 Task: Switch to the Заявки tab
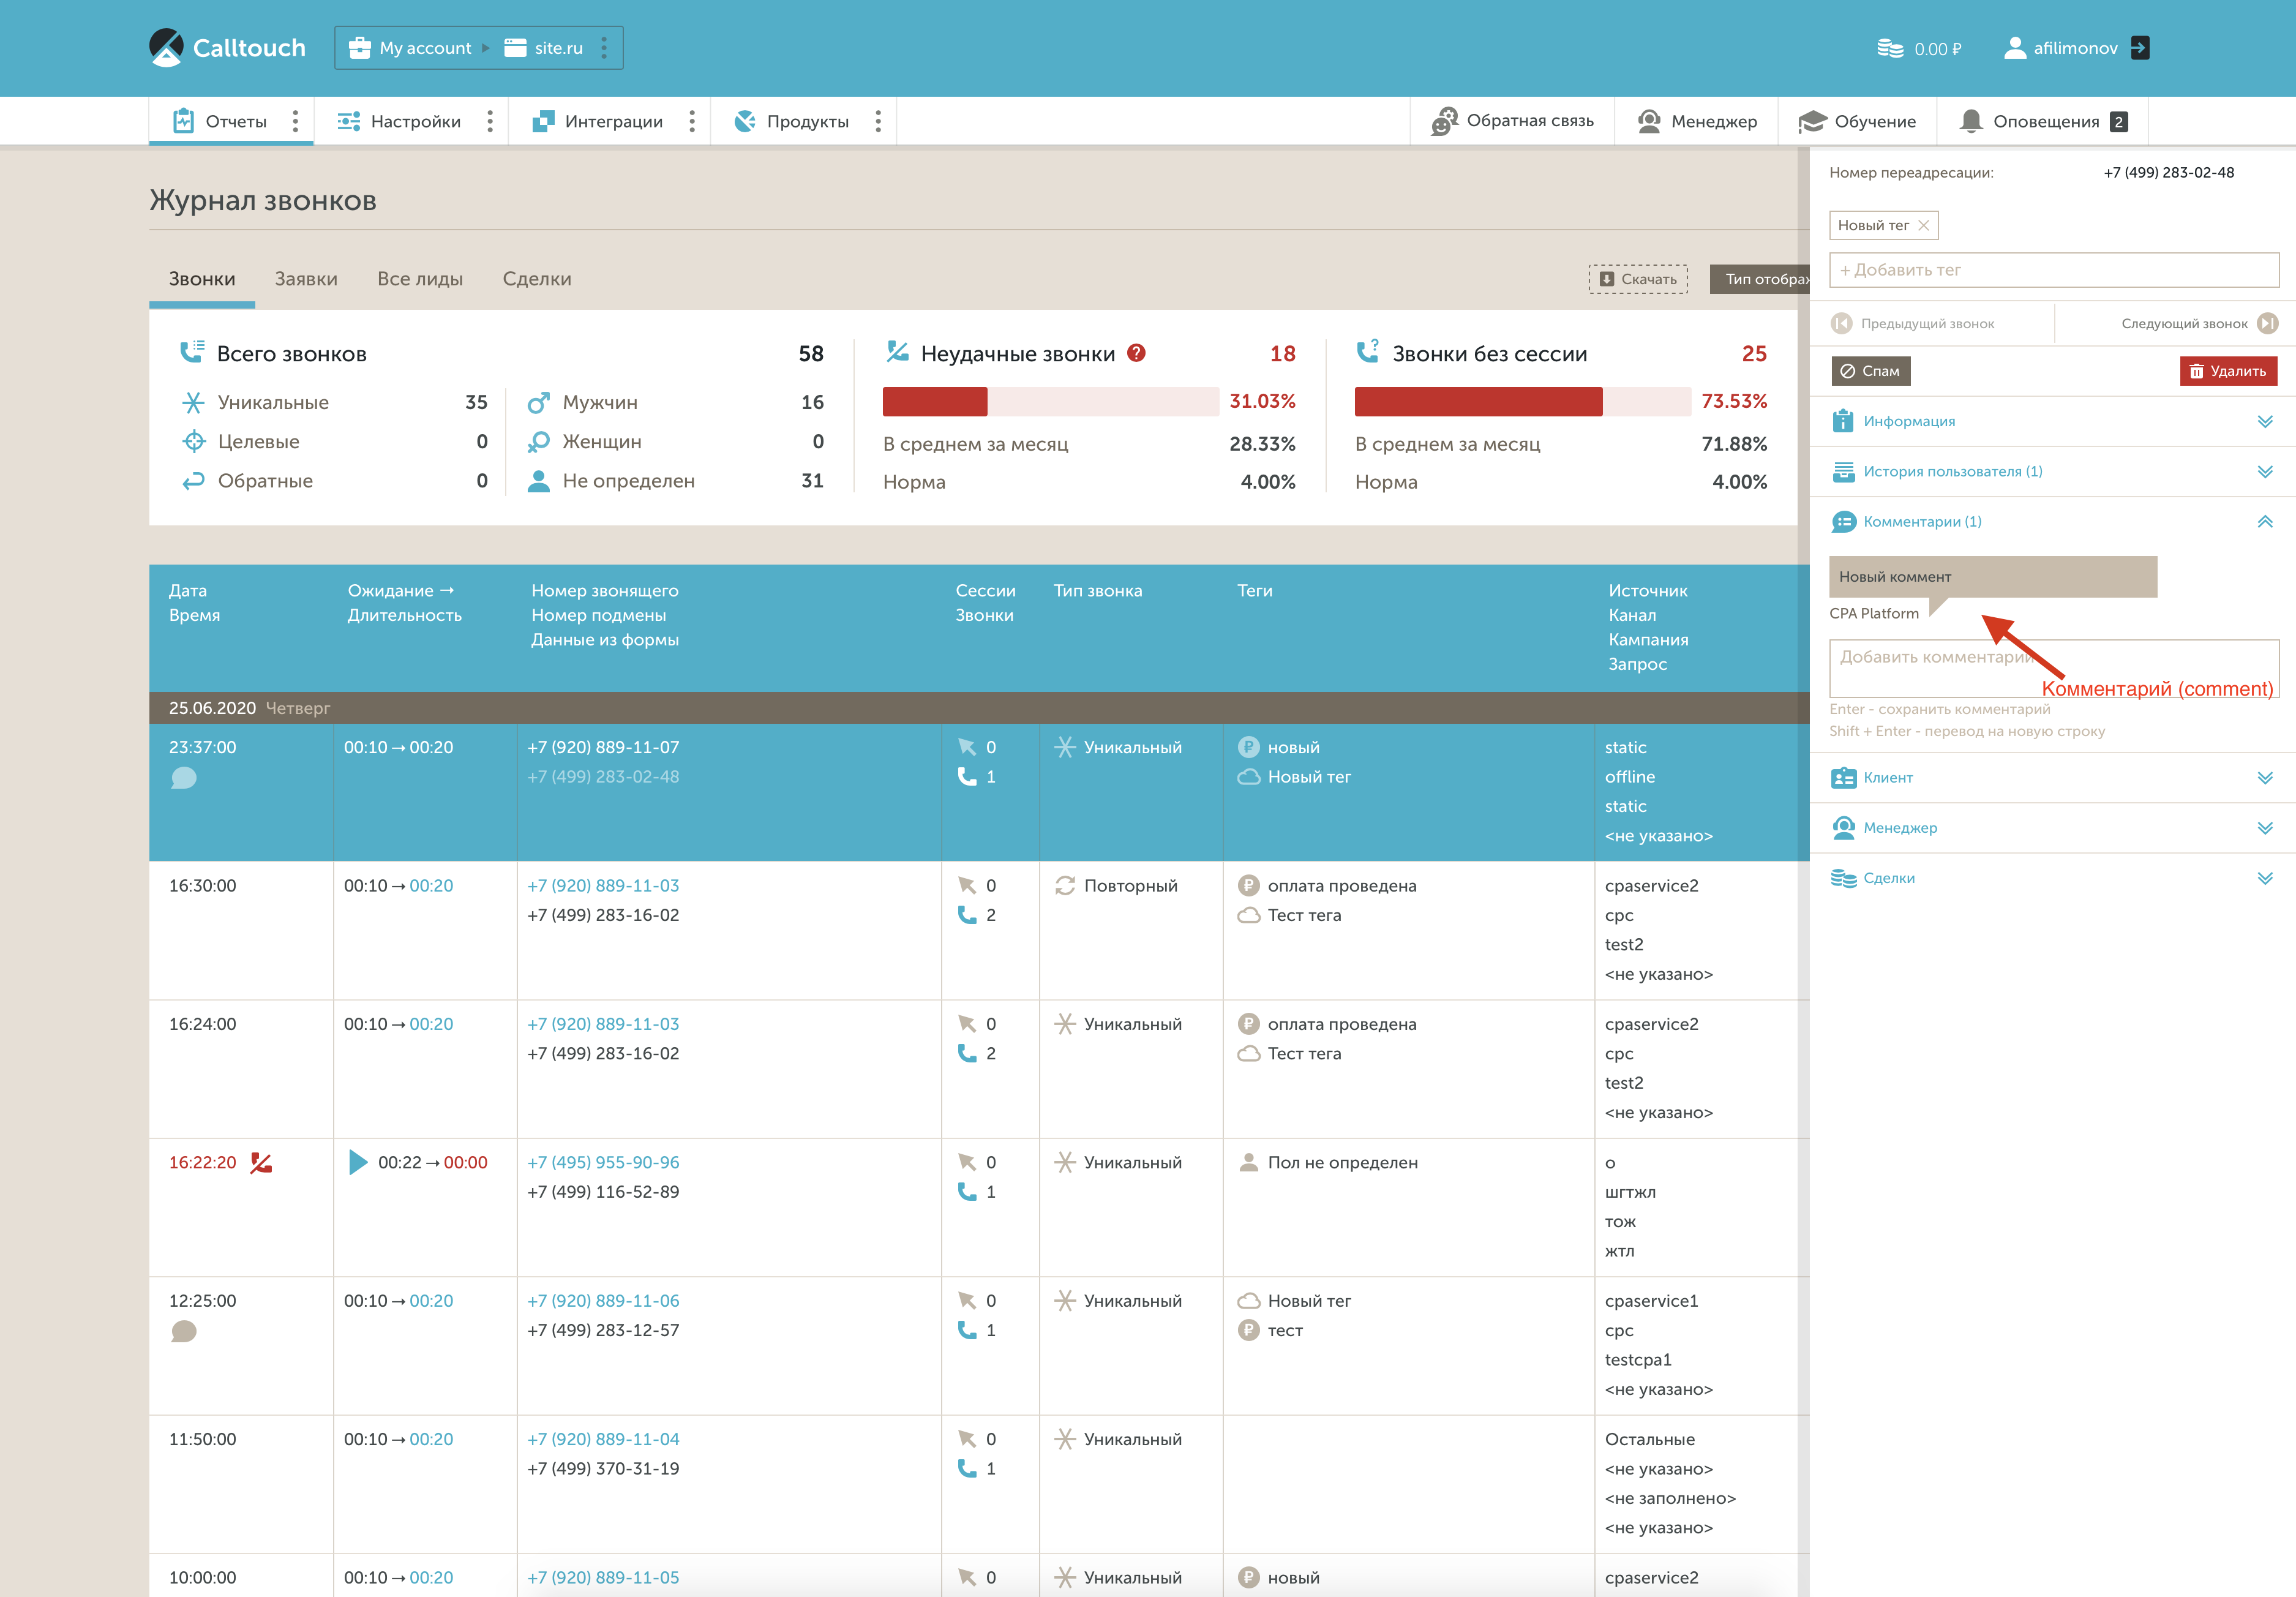[x=306, y=279]
